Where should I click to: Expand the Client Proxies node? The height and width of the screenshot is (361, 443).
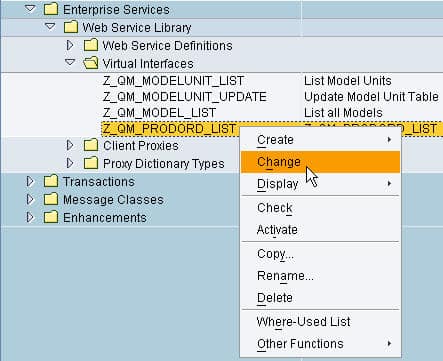pyautogui.click(x=70, y=145)
